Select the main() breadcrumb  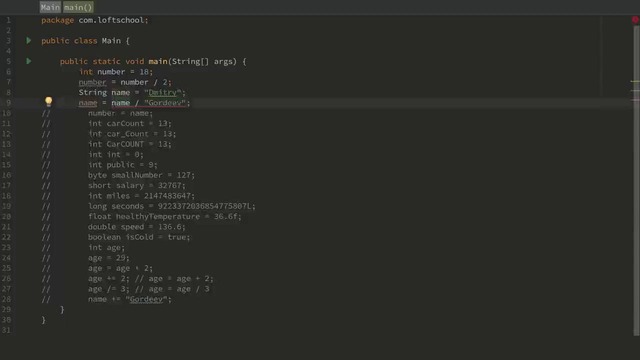pyautogui.click(x=78, y=7)
